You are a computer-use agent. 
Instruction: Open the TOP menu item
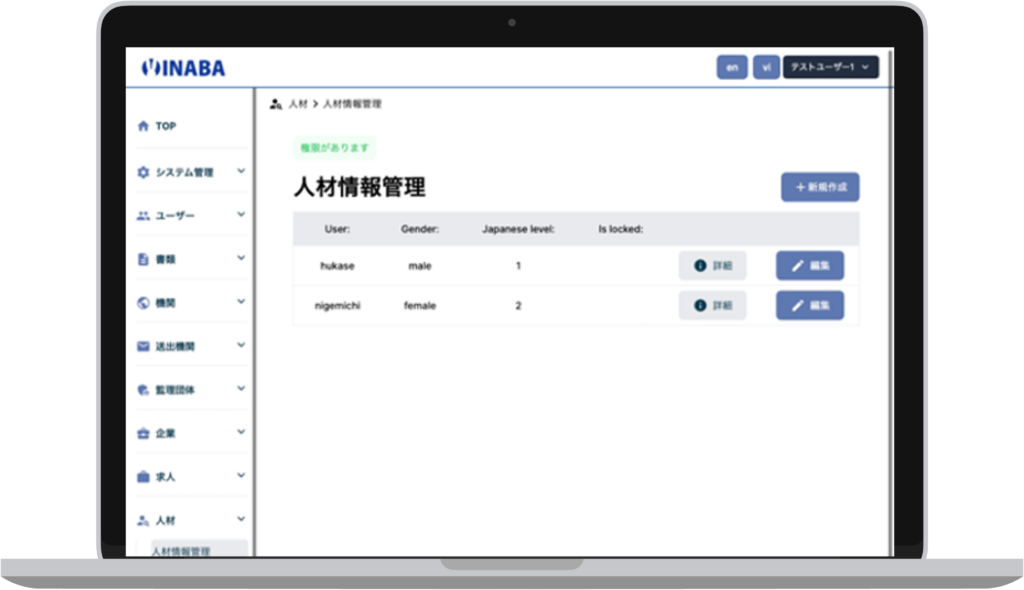[x=165, y=126]
